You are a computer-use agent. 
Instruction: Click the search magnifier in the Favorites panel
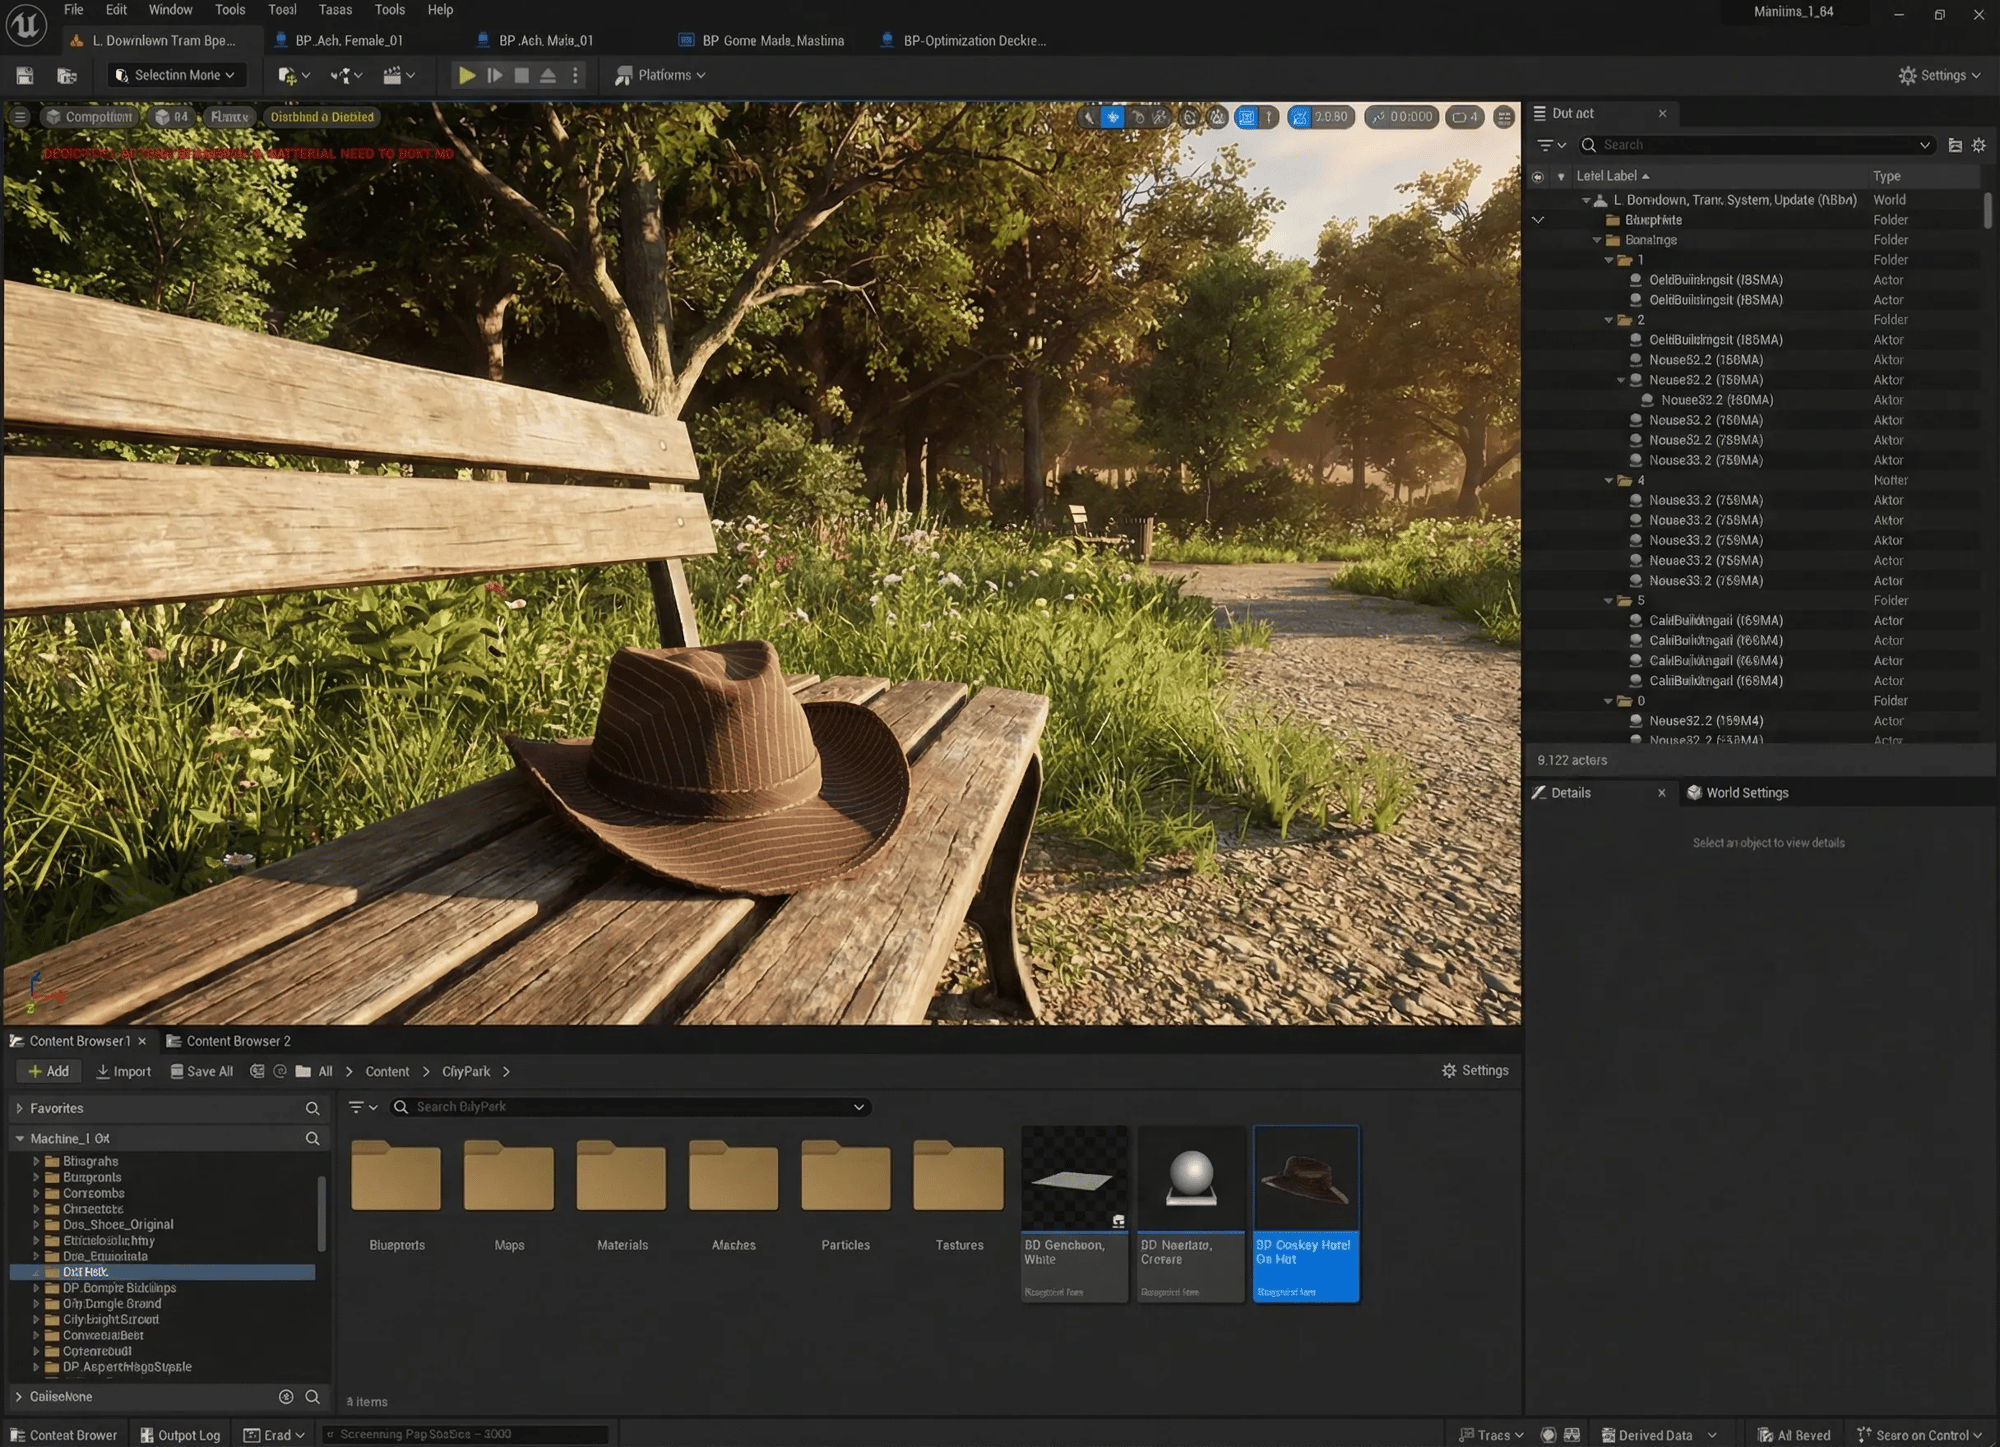click(x=312, y=1108)
